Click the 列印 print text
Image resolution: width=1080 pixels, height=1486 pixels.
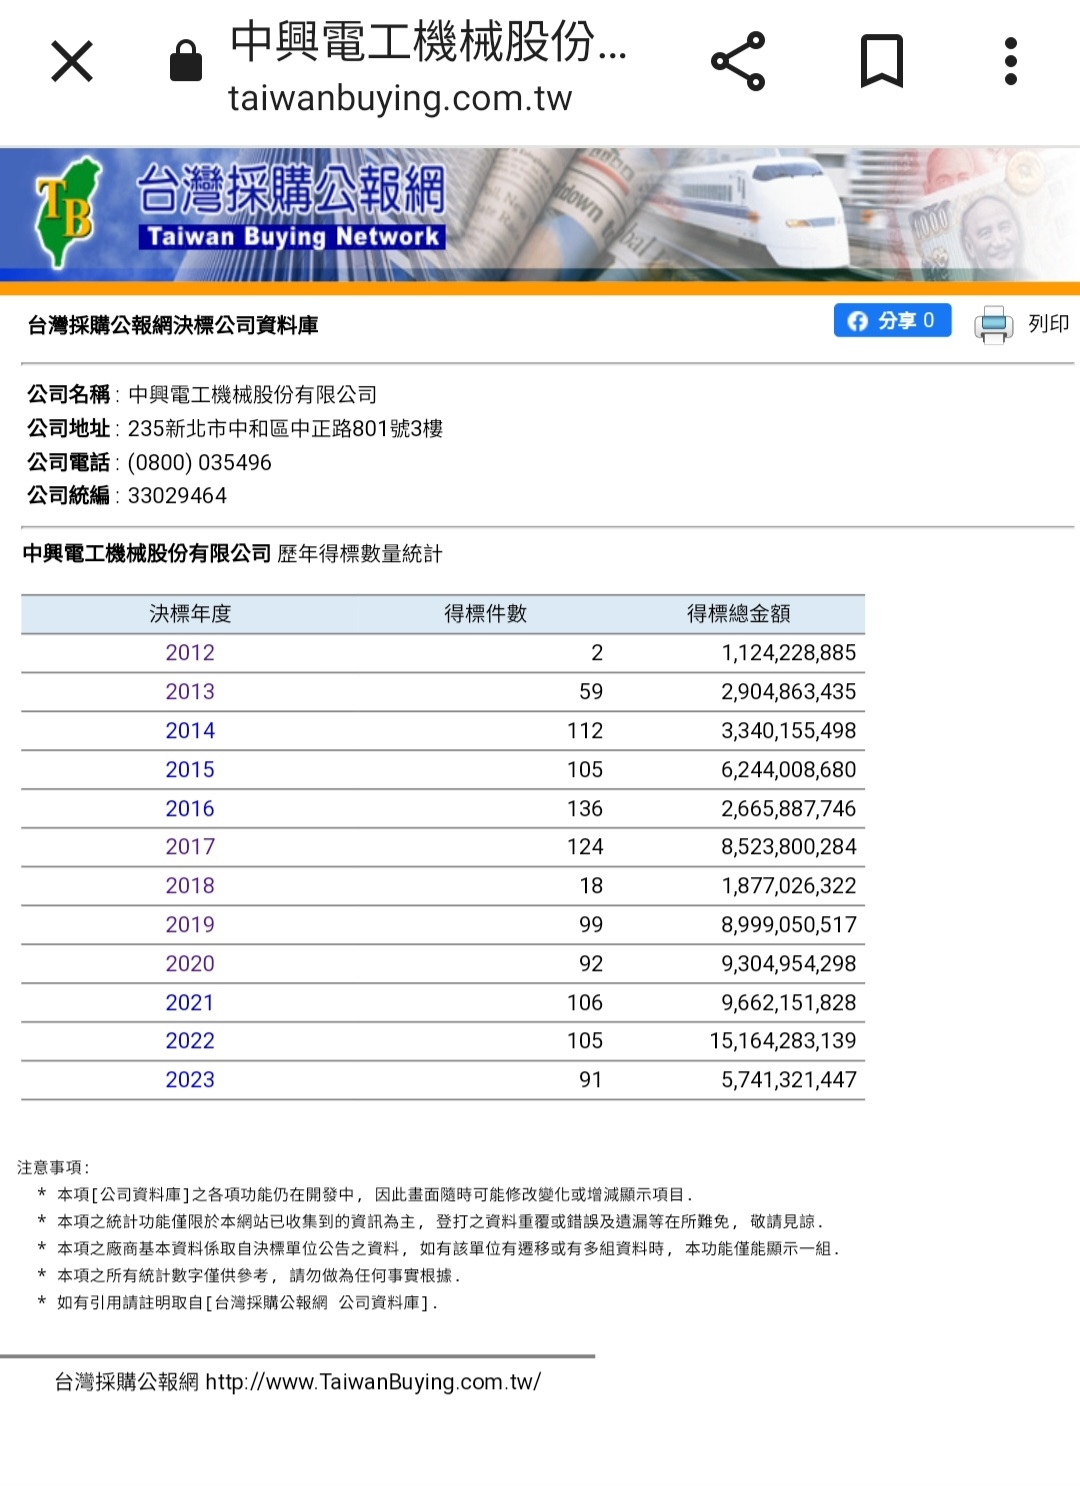(1048, 324)
